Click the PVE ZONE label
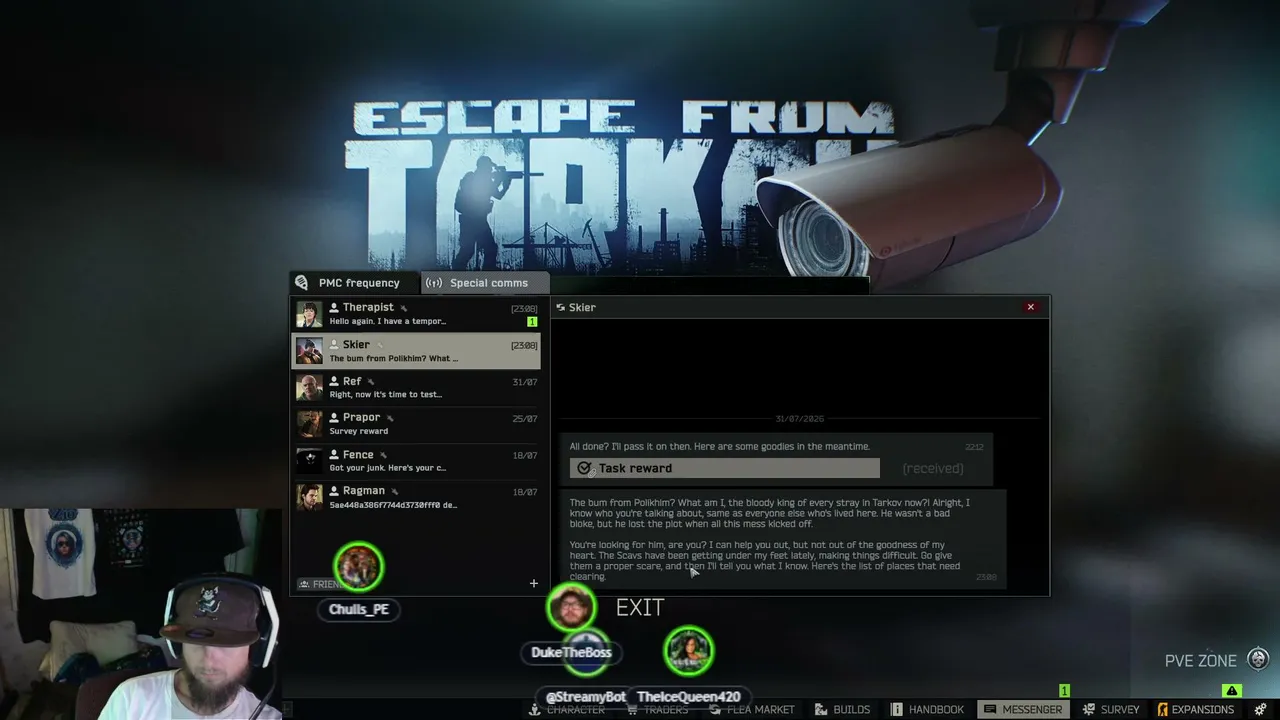 pyautogui.click(x=1201, y=661)
